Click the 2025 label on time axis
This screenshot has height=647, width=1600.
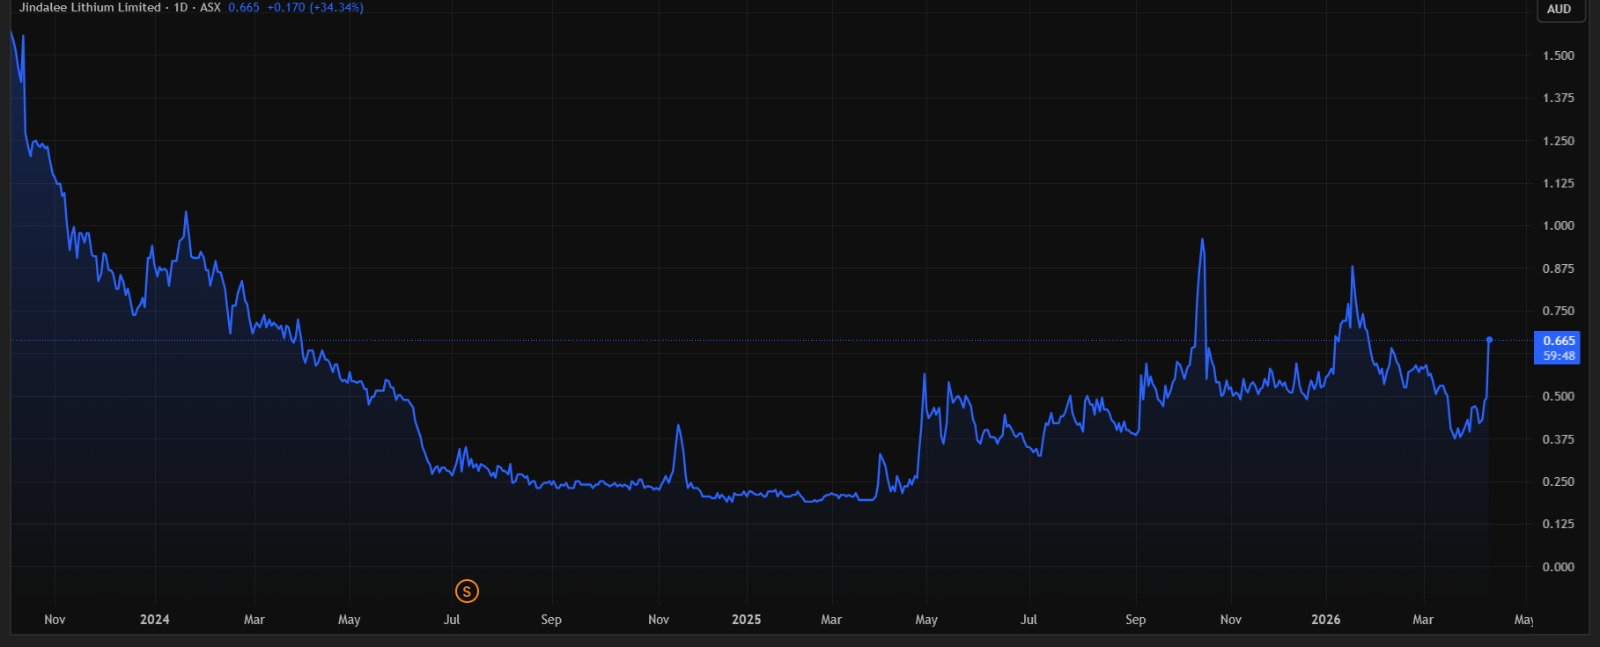(746, 619)
